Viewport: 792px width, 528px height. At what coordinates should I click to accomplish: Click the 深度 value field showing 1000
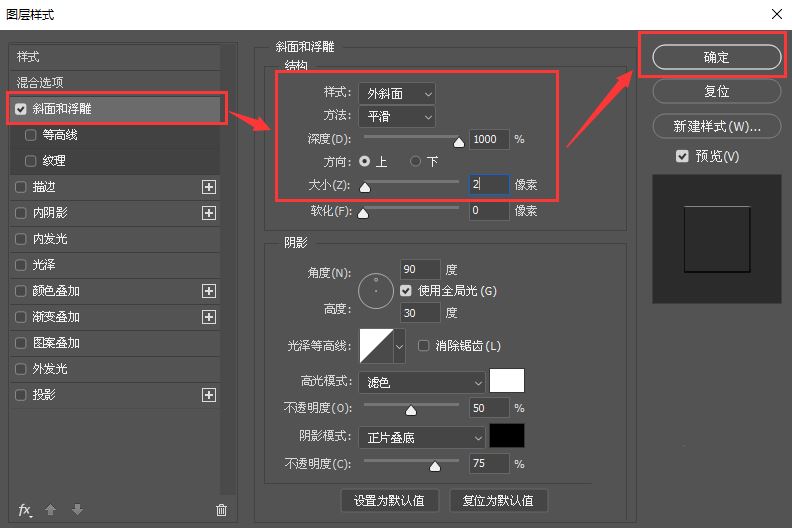tap(489, 139)
